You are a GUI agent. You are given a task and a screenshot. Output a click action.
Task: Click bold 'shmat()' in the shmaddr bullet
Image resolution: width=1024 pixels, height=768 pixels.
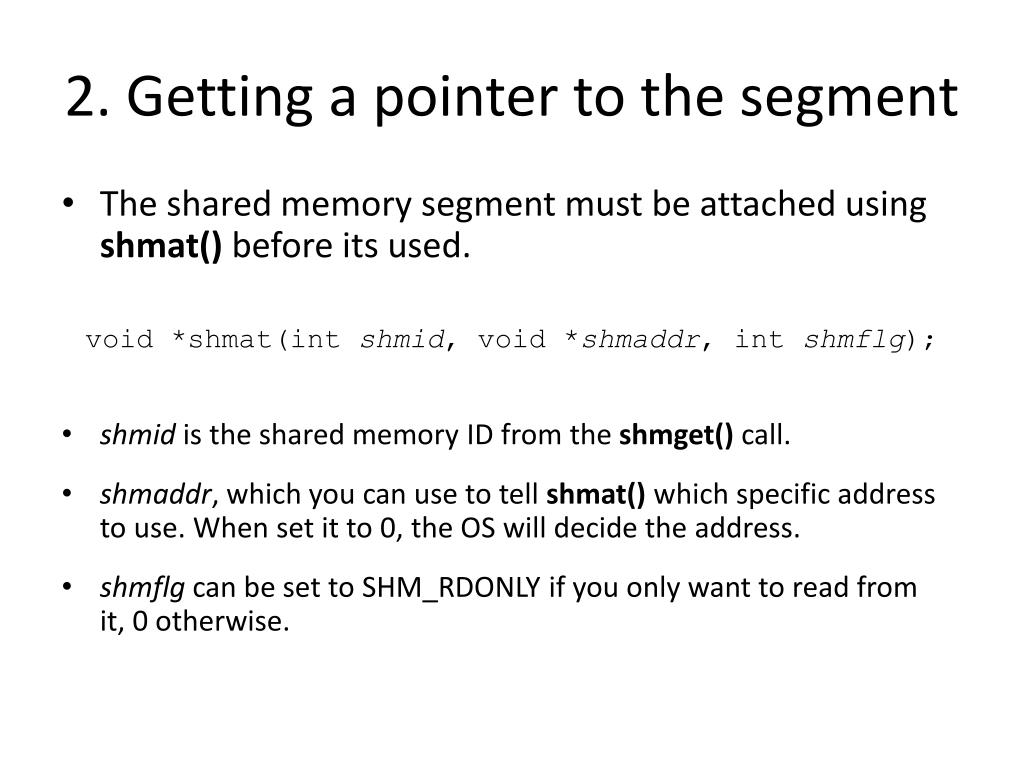[x=596, y=494]
